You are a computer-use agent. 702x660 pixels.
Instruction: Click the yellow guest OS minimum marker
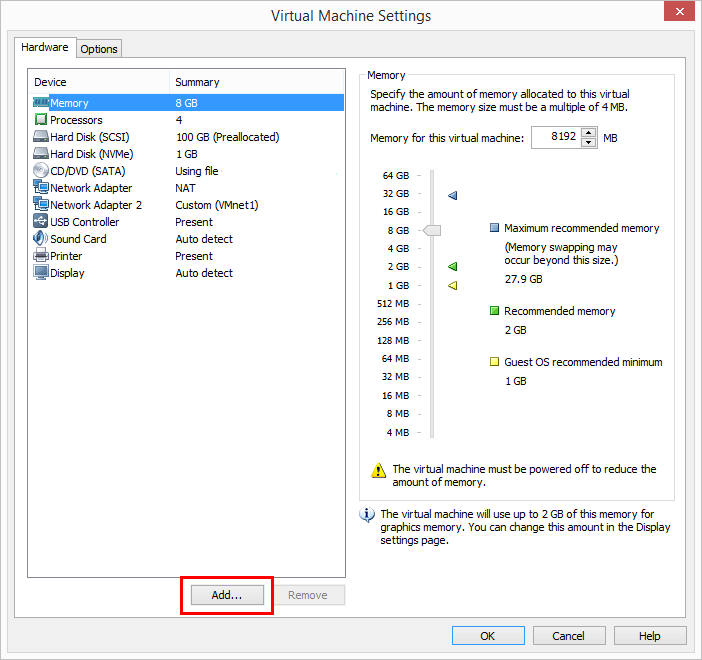(453, 285)
